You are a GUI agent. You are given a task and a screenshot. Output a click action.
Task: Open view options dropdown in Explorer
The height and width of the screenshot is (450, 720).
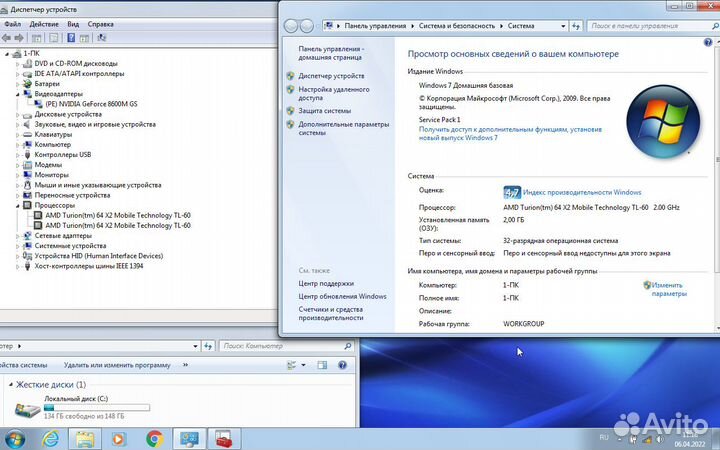coord(303,365)
